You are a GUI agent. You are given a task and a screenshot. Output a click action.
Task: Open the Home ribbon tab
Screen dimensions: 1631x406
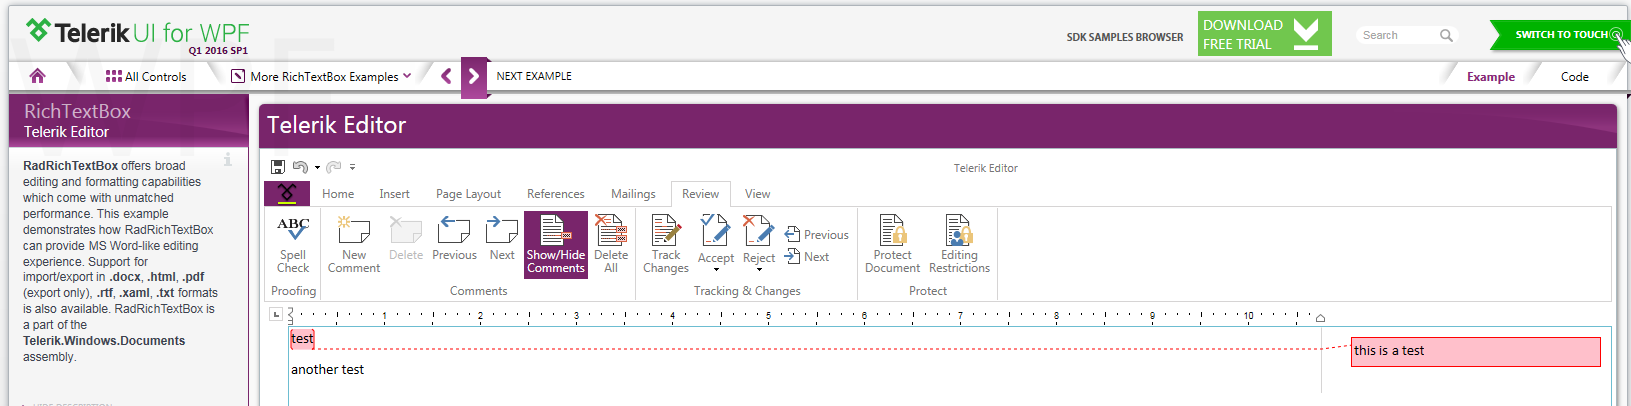tap(338, 194)
